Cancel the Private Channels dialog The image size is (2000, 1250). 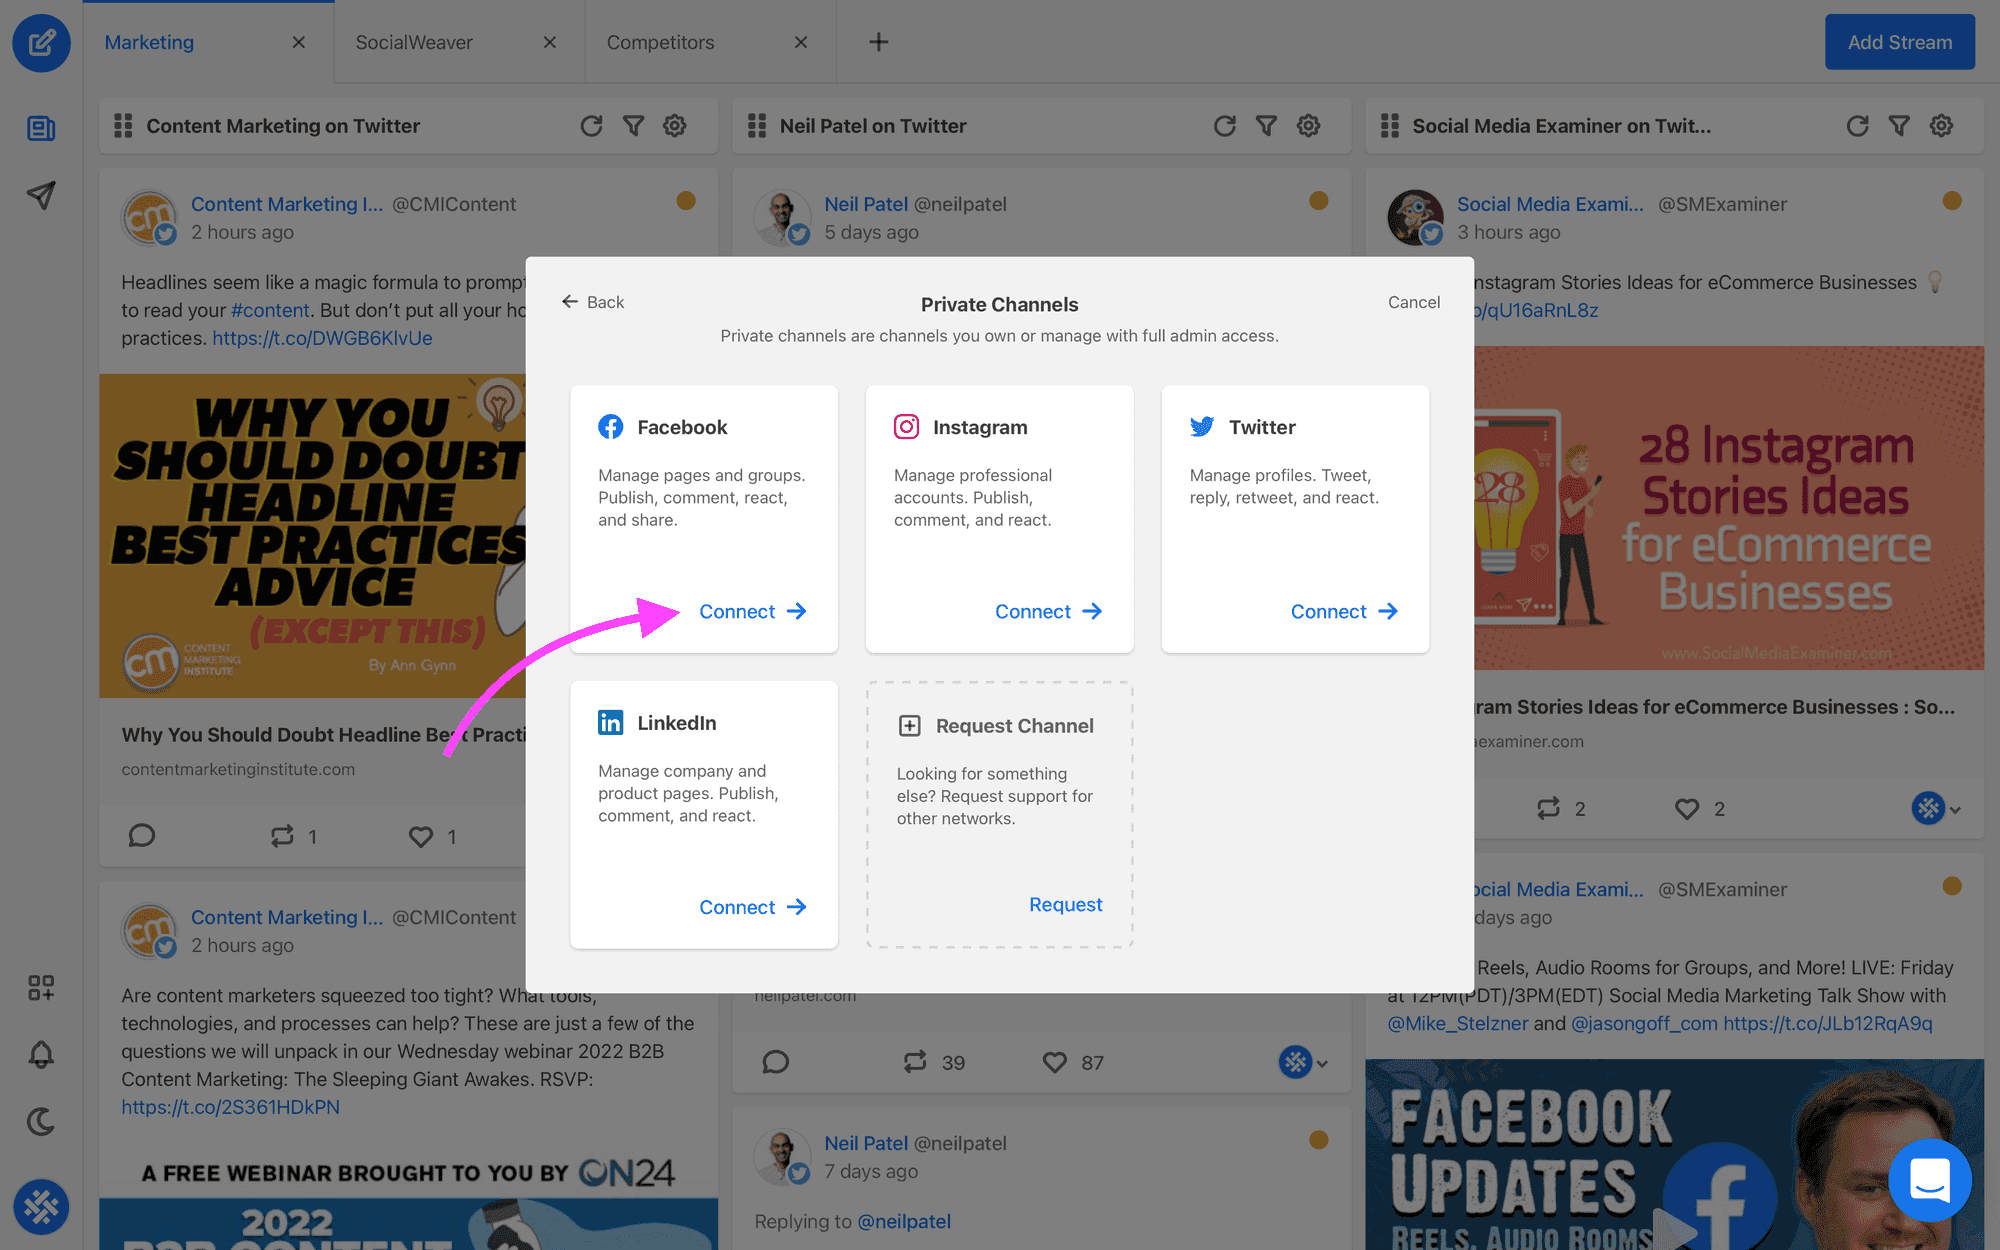[x=1413, y=302]
